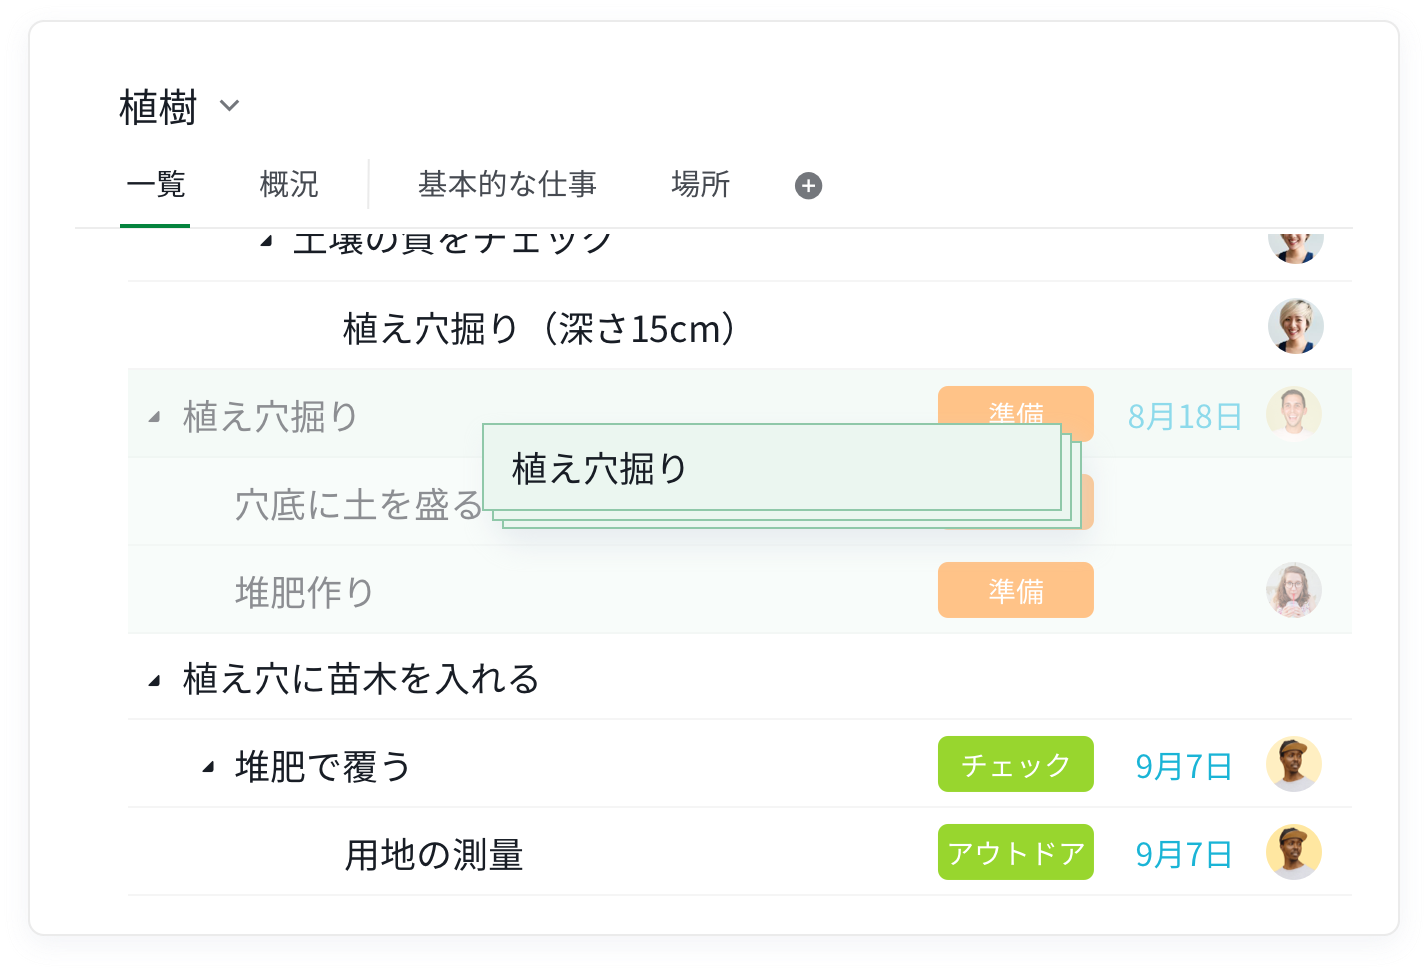Click the assignee avatar on 堆肥作り row
This screenshot has height=972, width=1428.
pyautogui.click(x=1293, y=590)
